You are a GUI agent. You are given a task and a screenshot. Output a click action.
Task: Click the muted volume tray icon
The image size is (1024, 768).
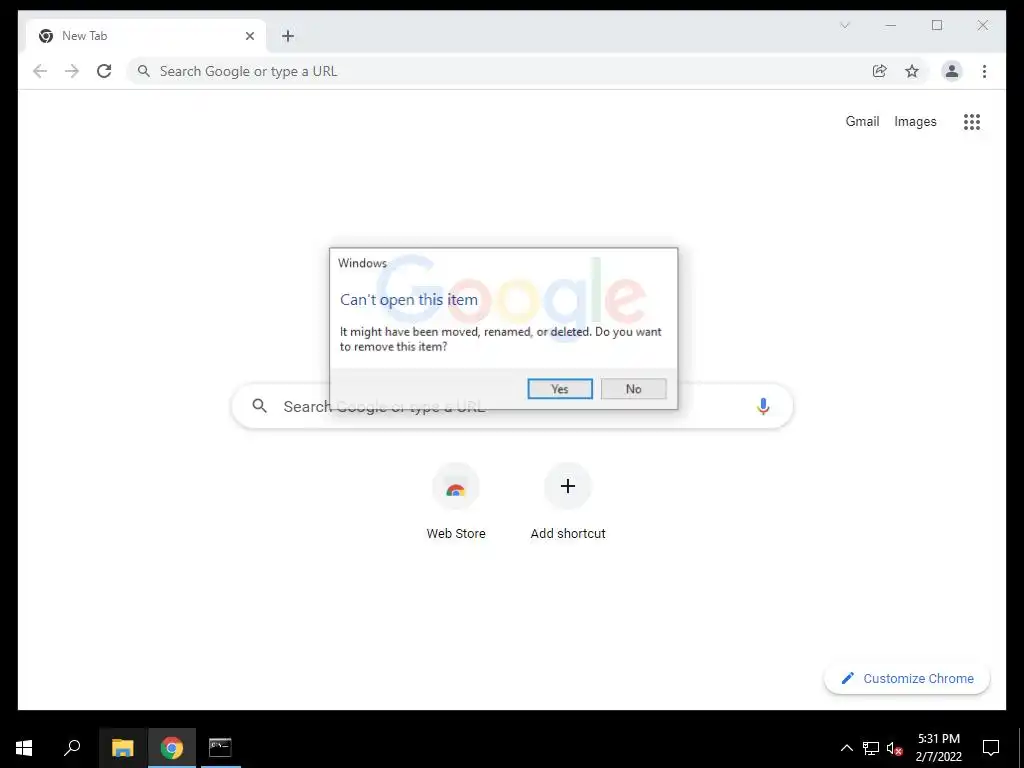click(x=894, y=748)
